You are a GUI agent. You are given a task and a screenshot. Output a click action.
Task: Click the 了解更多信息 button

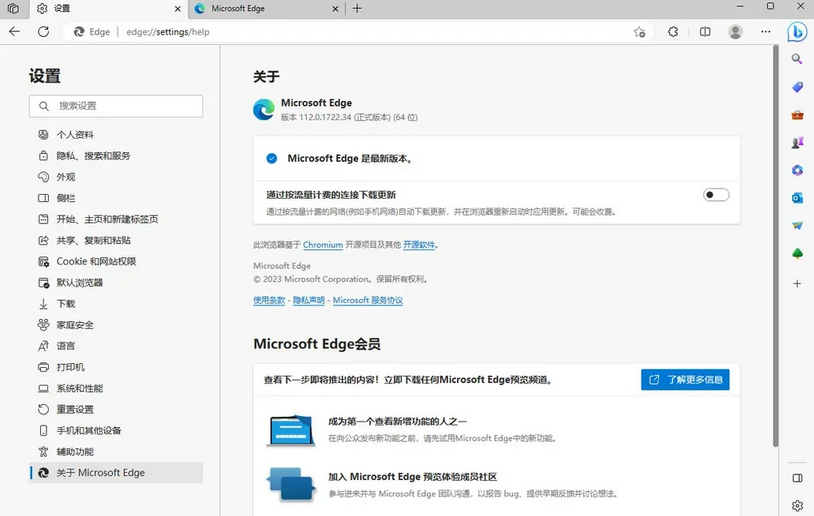[685, 379]
